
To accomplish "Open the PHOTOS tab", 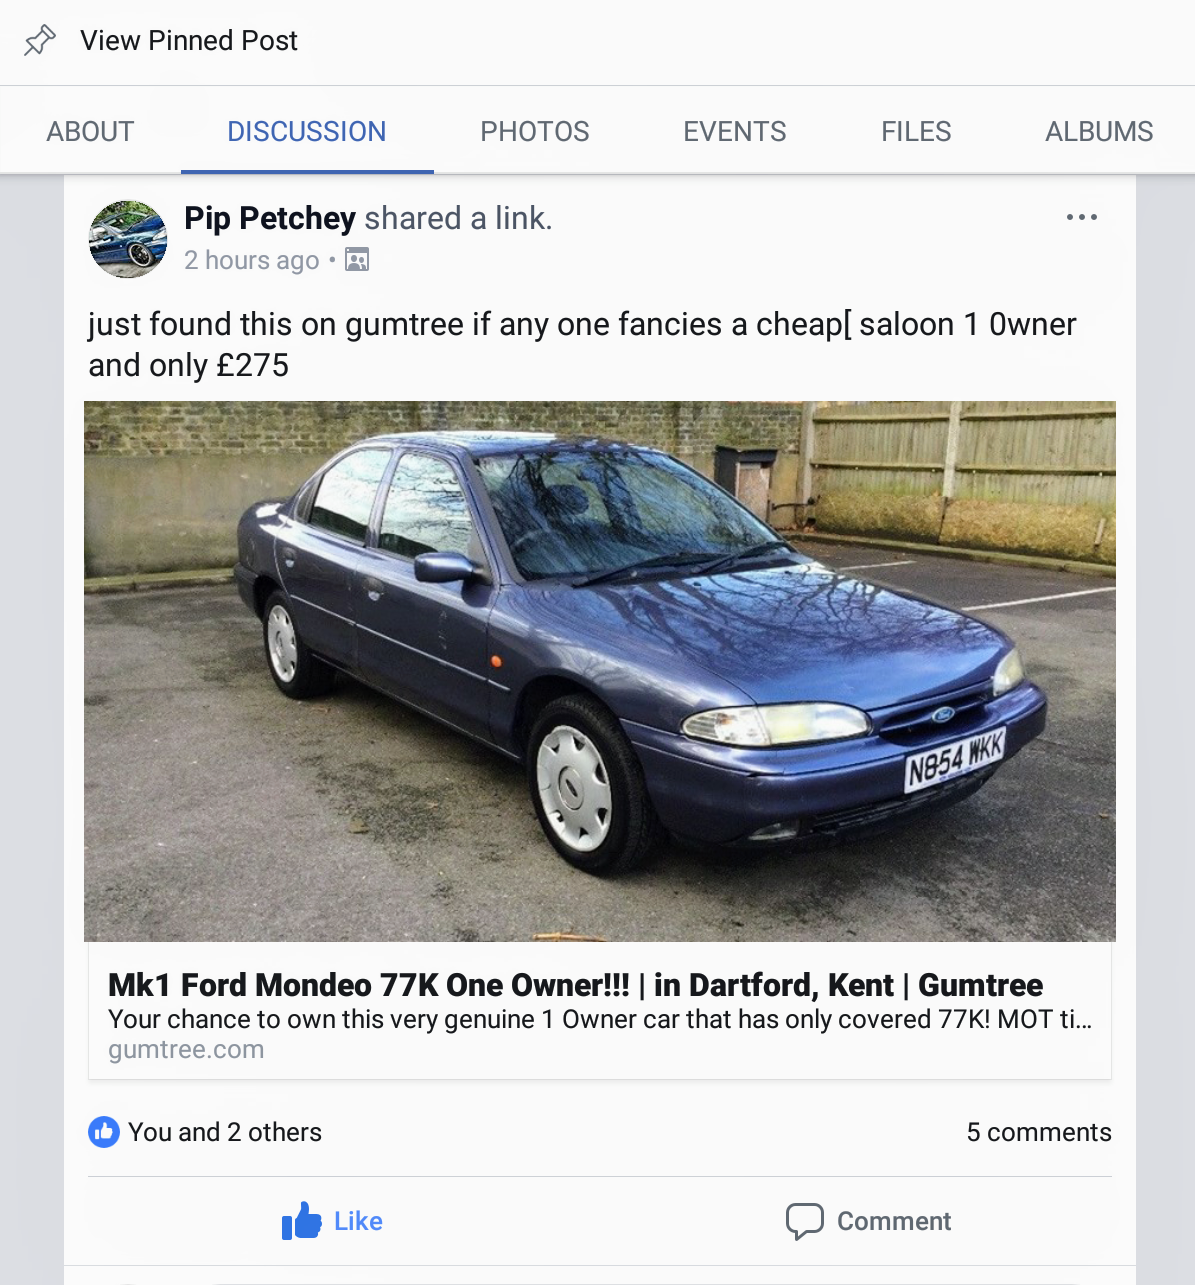I will click(535, 131).
